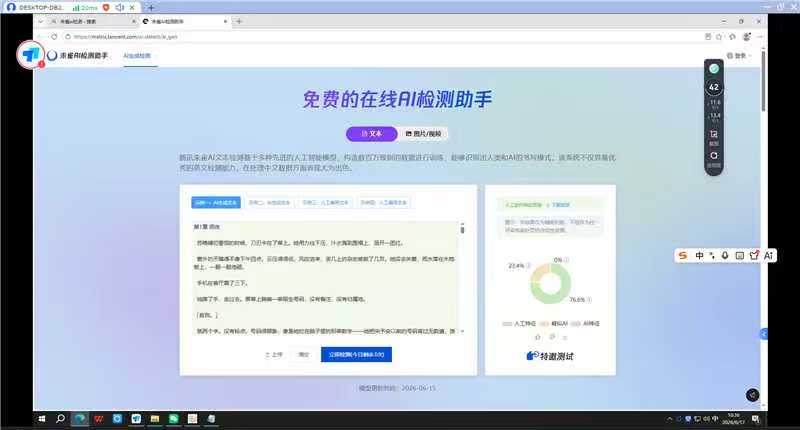
Task: Open the WPS icon in the taskbar
Action: point(98,419)
